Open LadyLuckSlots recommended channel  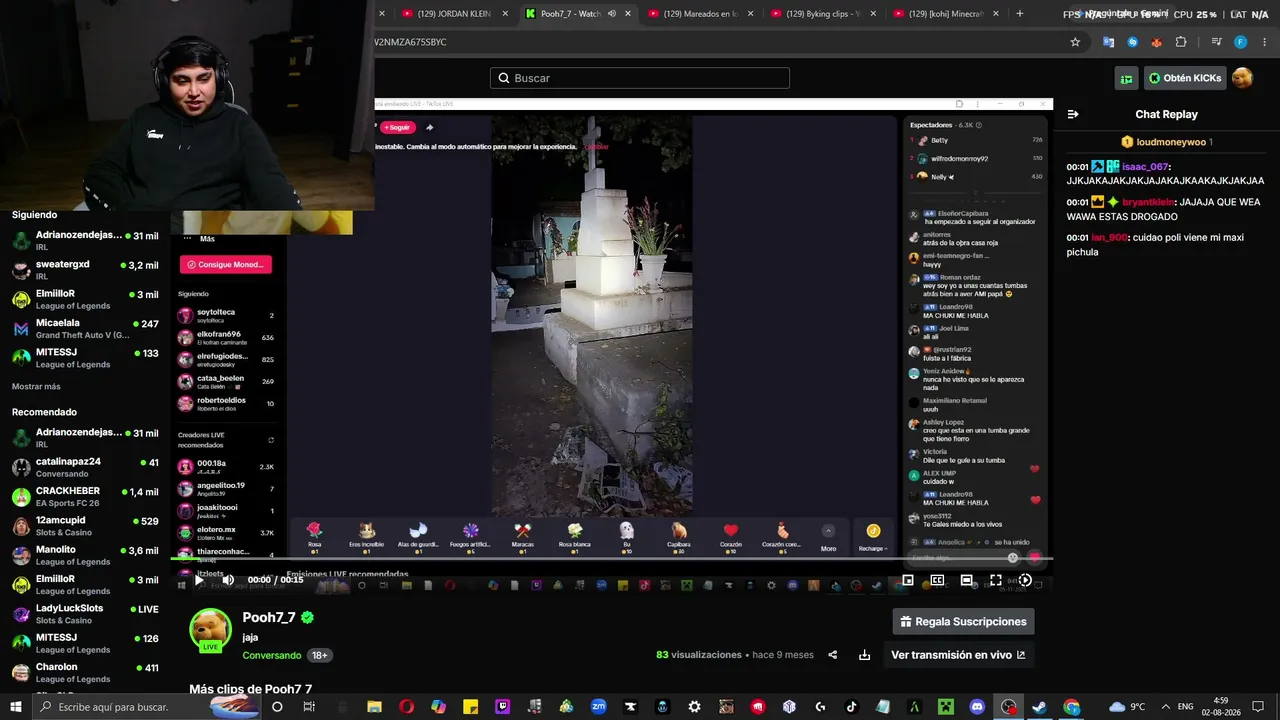85,613
